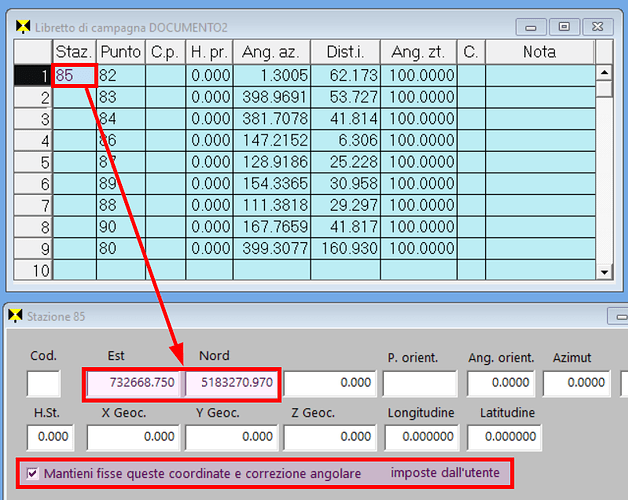Image resolution: width=628 pixels, height=500 pixels.
Task: Click the C. column header
Action: pos(471,52)
